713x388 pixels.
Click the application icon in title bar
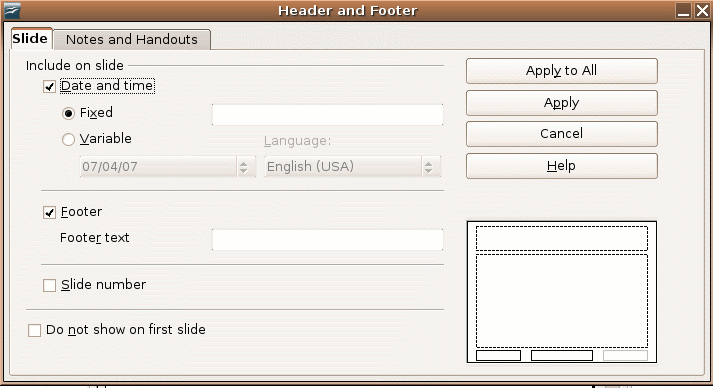(x=12, y=10)
